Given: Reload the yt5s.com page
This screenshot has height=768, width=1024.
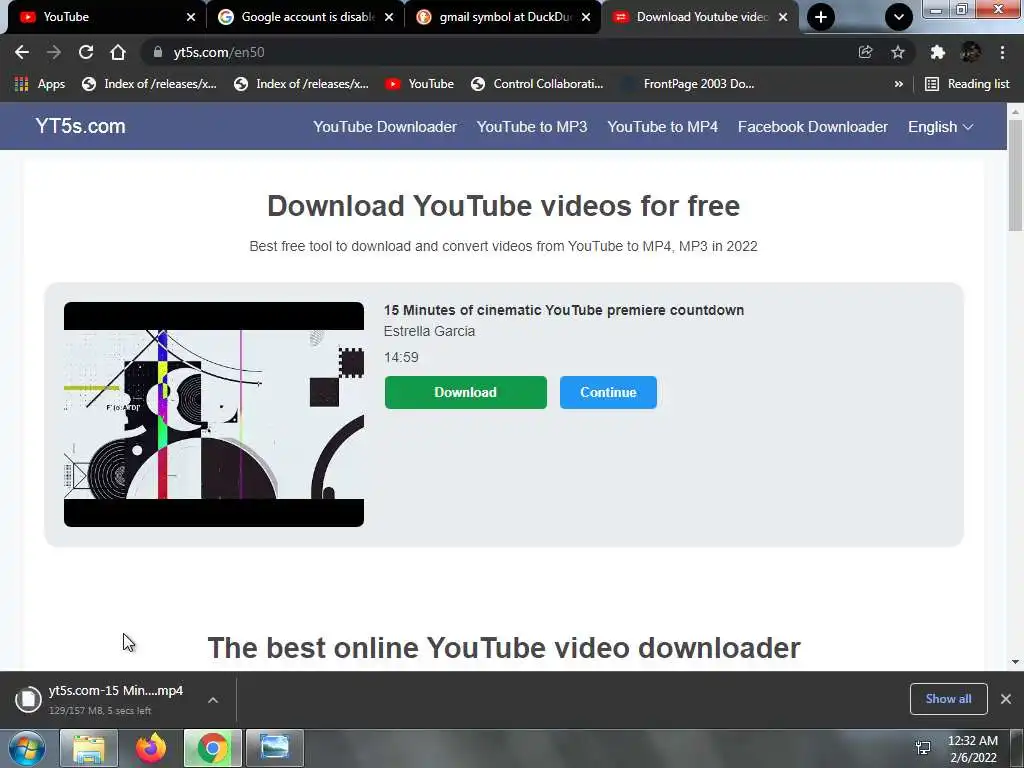Looking at the screenshot, I should [x=86, y=52].
